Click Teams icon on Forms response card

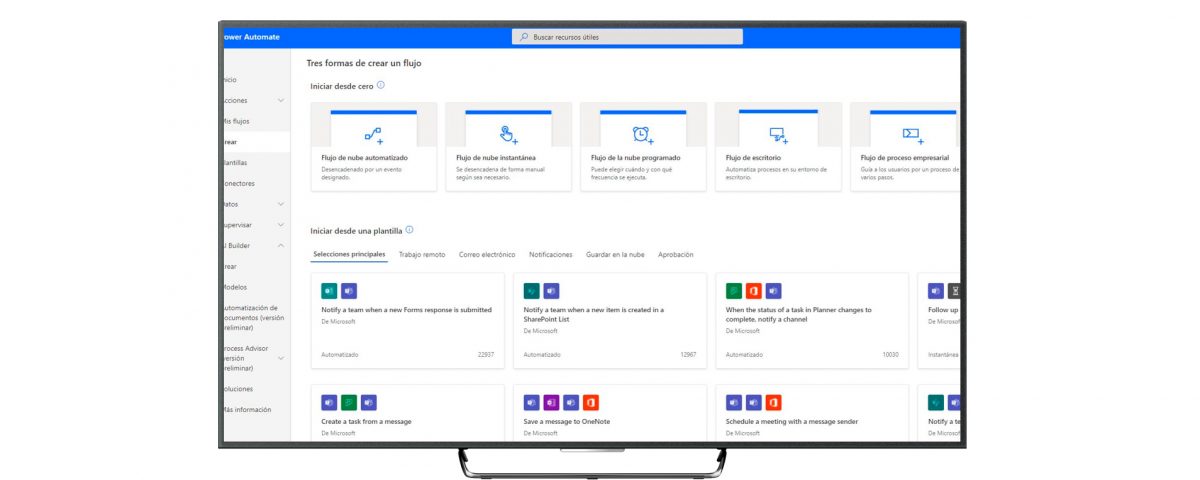coord(348,291)
